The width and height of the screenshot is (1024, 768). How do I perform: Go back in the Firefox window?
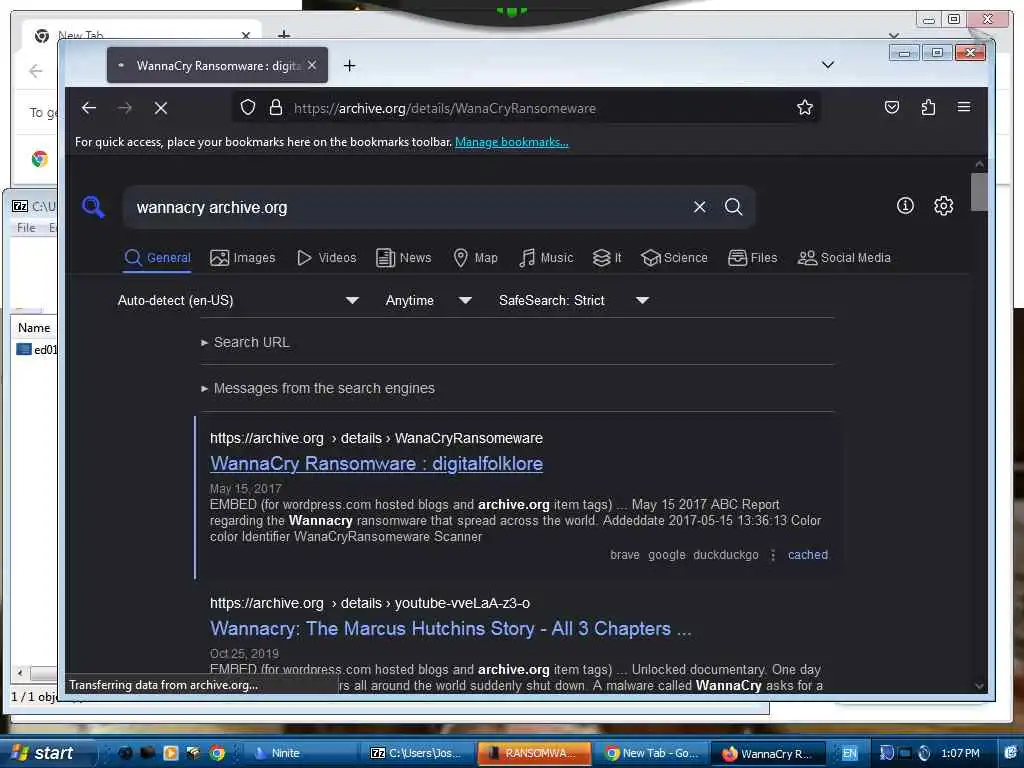point(89,108)
